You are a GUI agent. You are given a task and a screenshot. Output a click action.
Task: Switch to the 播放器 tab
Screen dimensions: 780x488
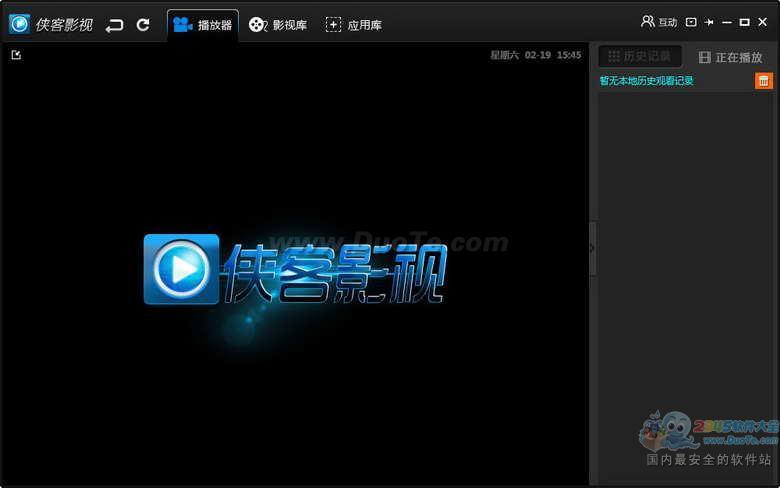(x=203, y=25)
